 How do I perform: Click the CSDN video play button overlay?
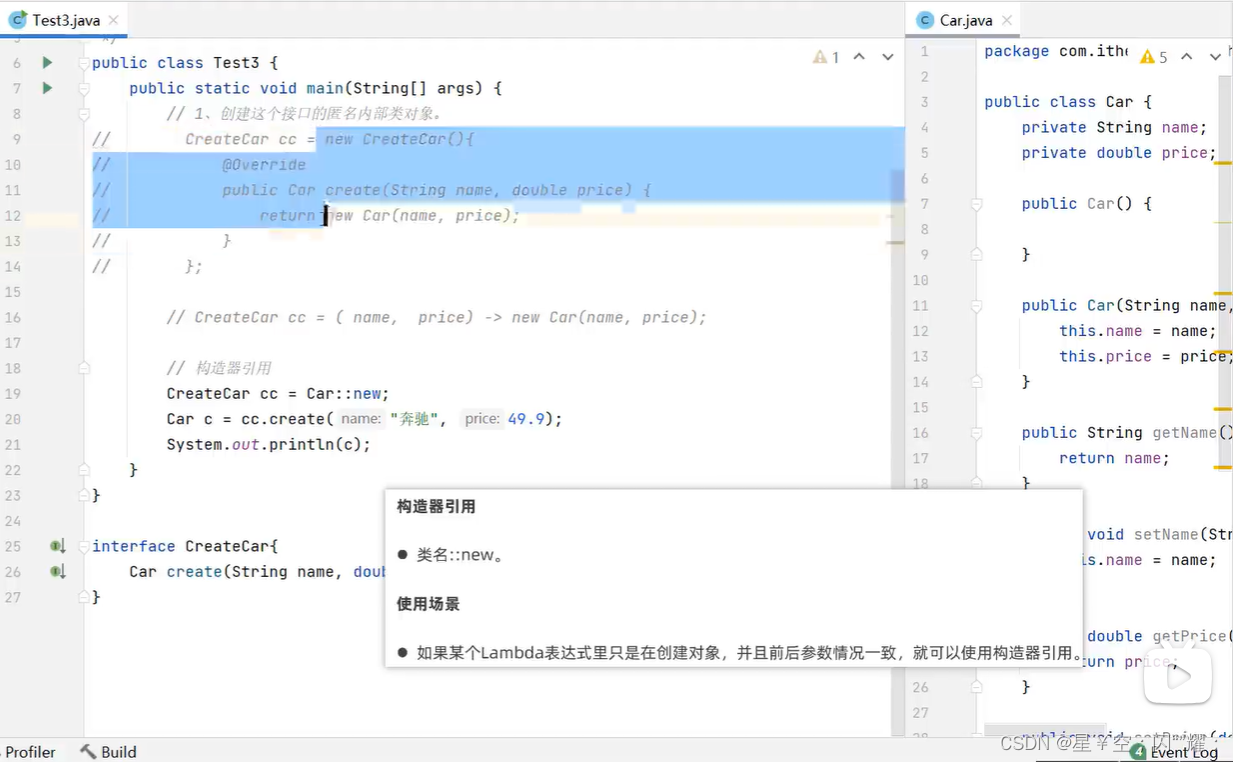click(x=1178, y=675)
